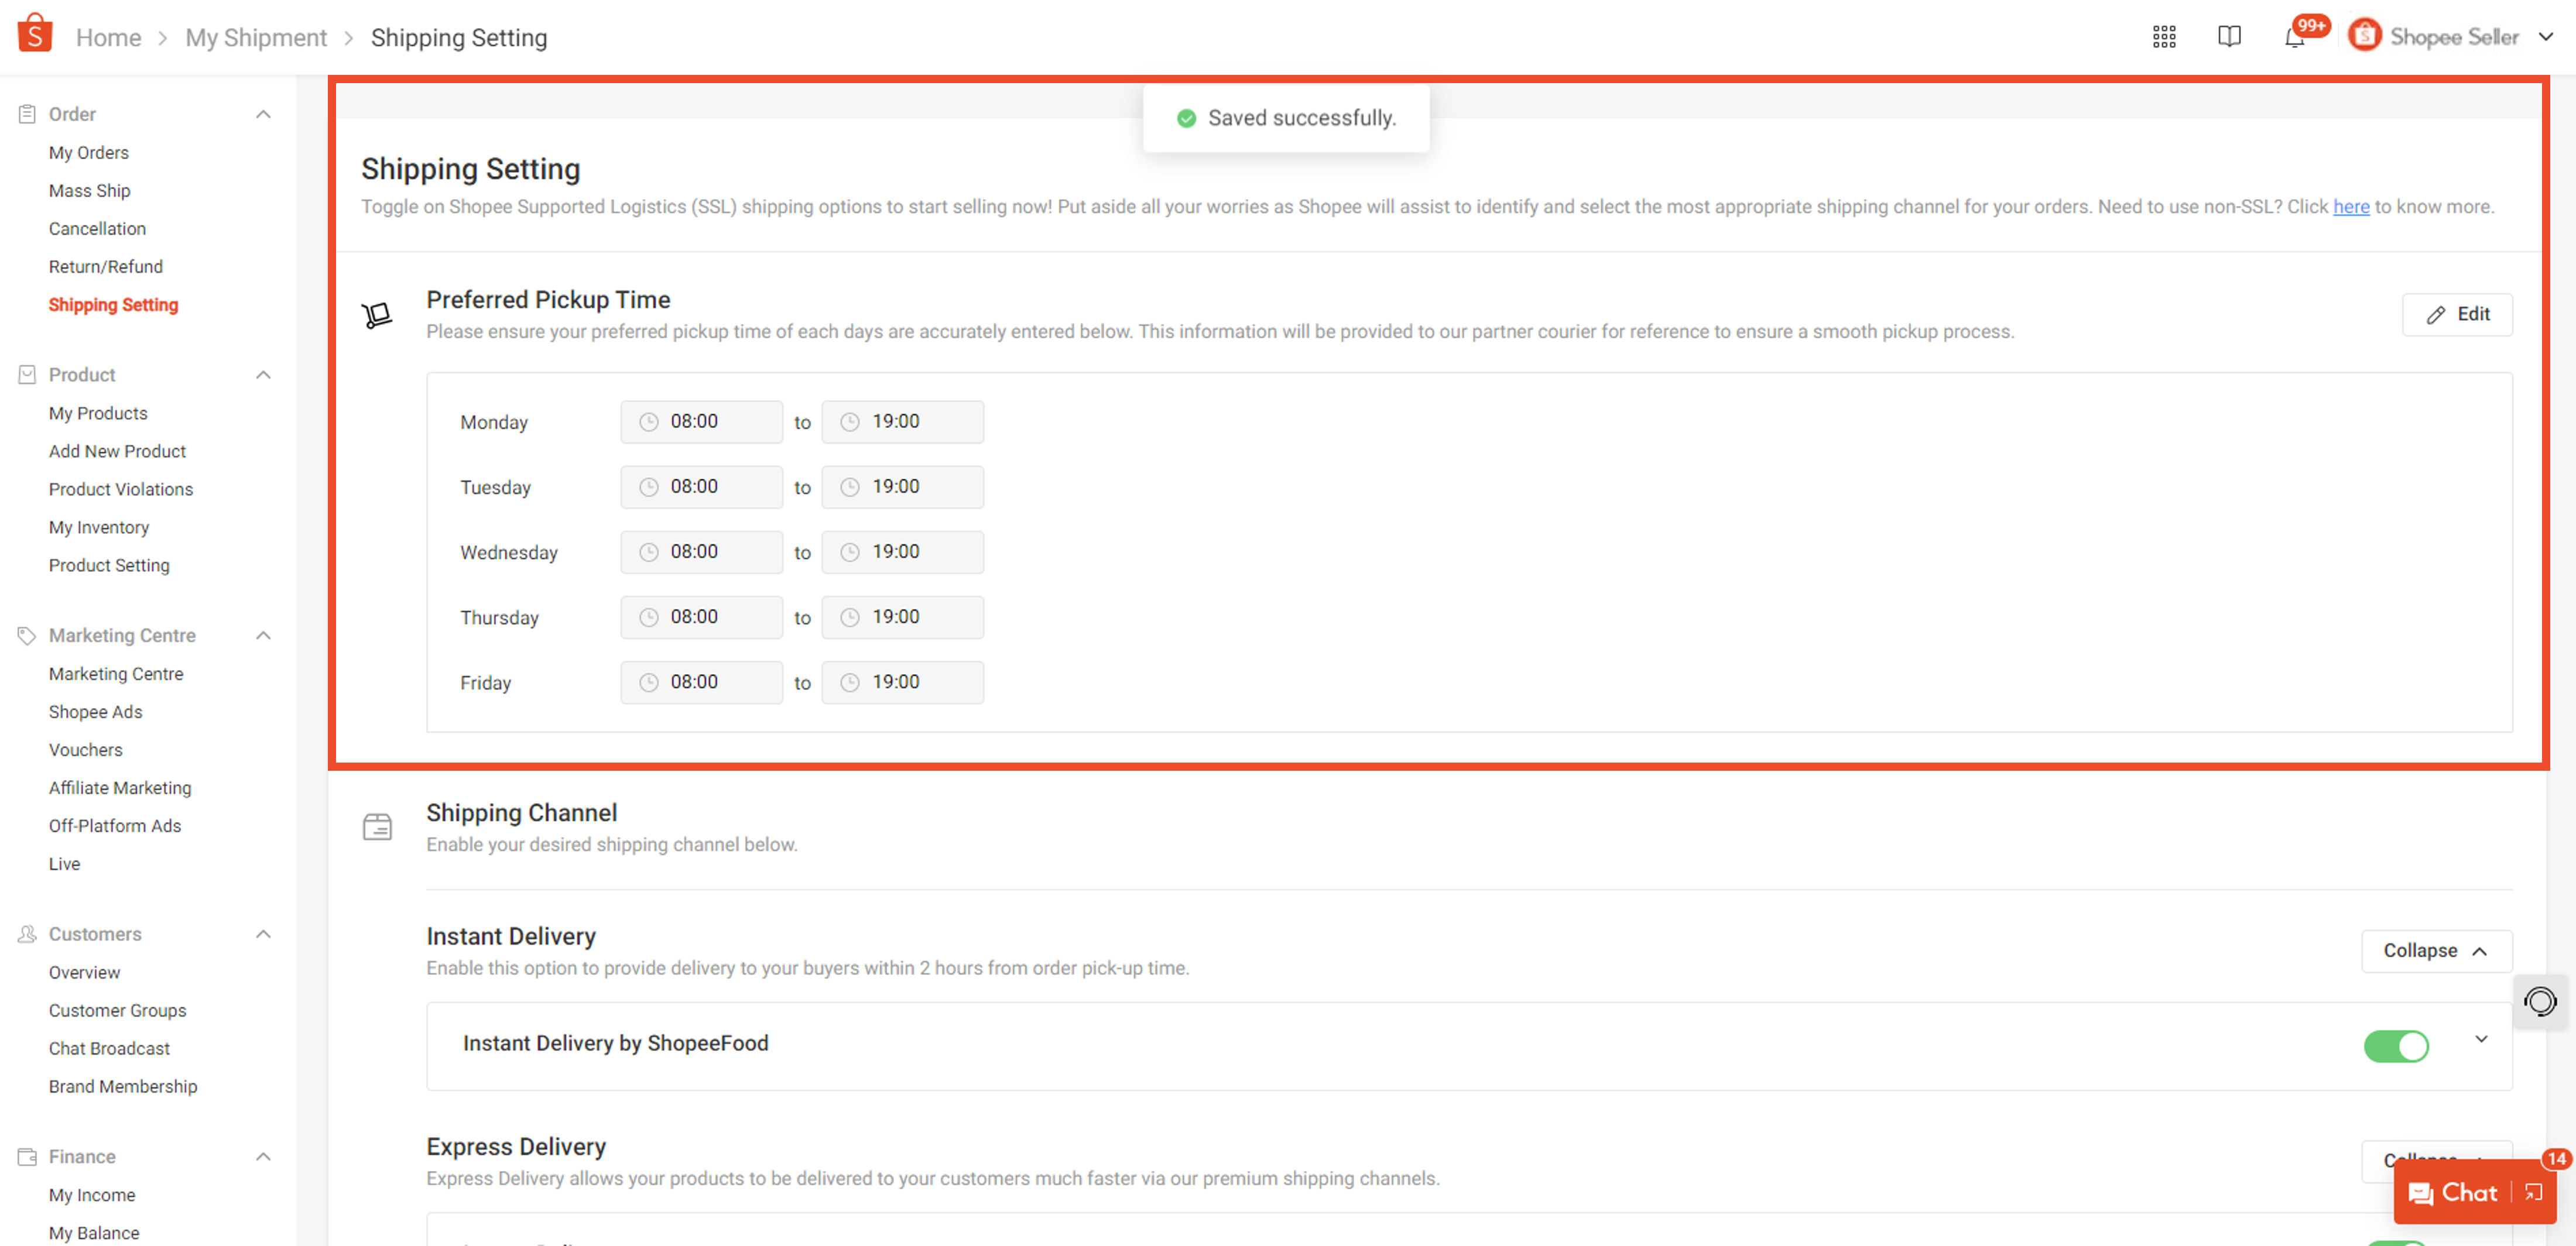Go to My Shipment in the breadcrumb
The height and width of the screenshot is (1246, 2576).
[x=256, y=37]
